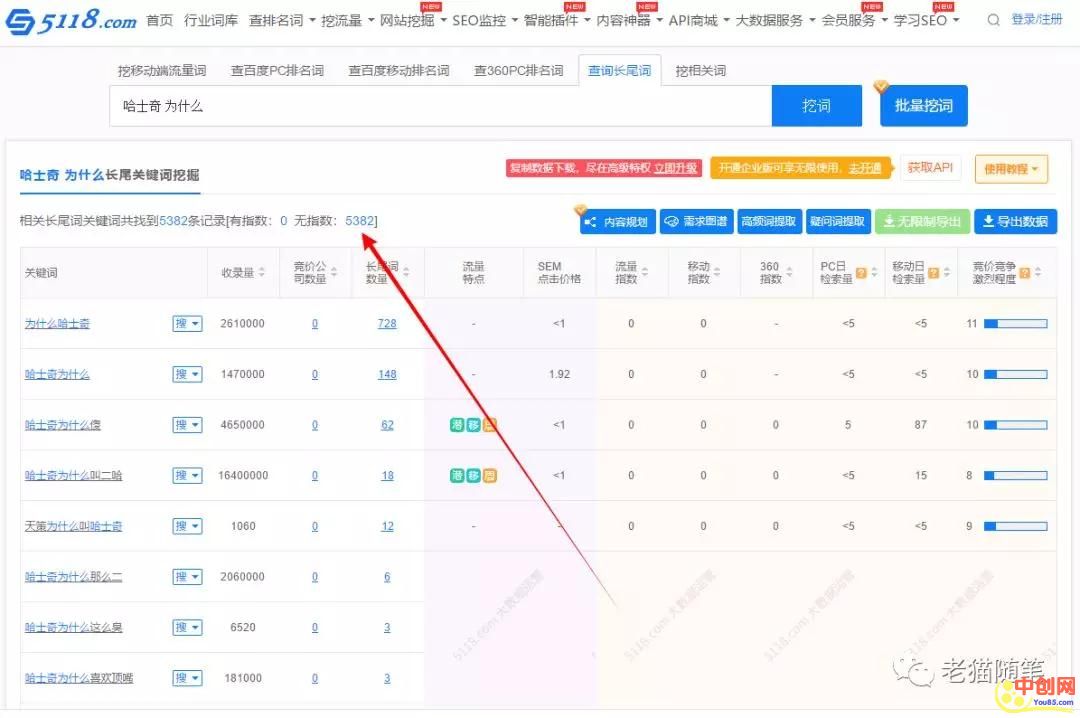This screenshot has height=718, width=1080.
Task: Click sort arrows on 收录量 column
Action: [x=263, y=273]
